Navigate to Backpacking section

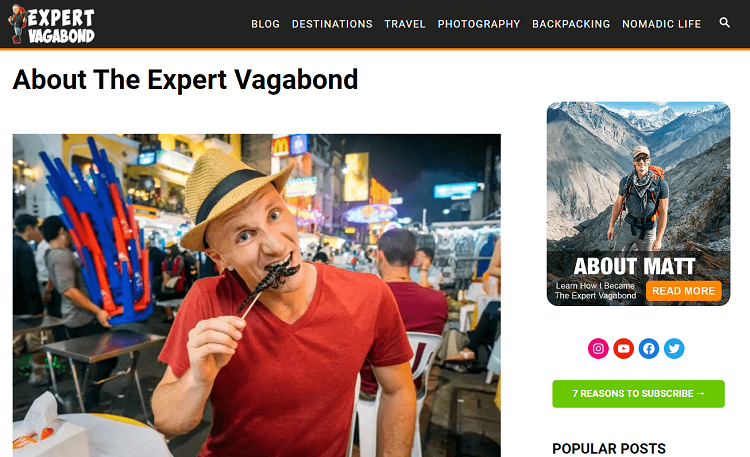pos(571,24)
